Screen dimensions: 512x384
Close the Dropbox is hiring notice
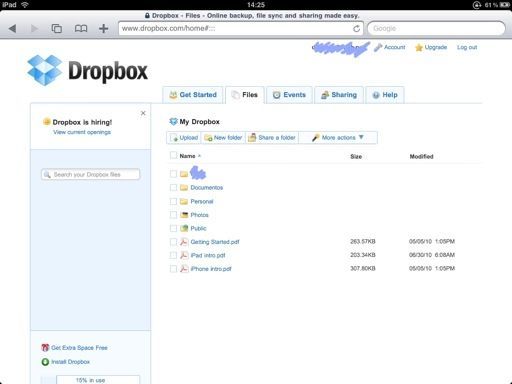click(x=143, y=113)
